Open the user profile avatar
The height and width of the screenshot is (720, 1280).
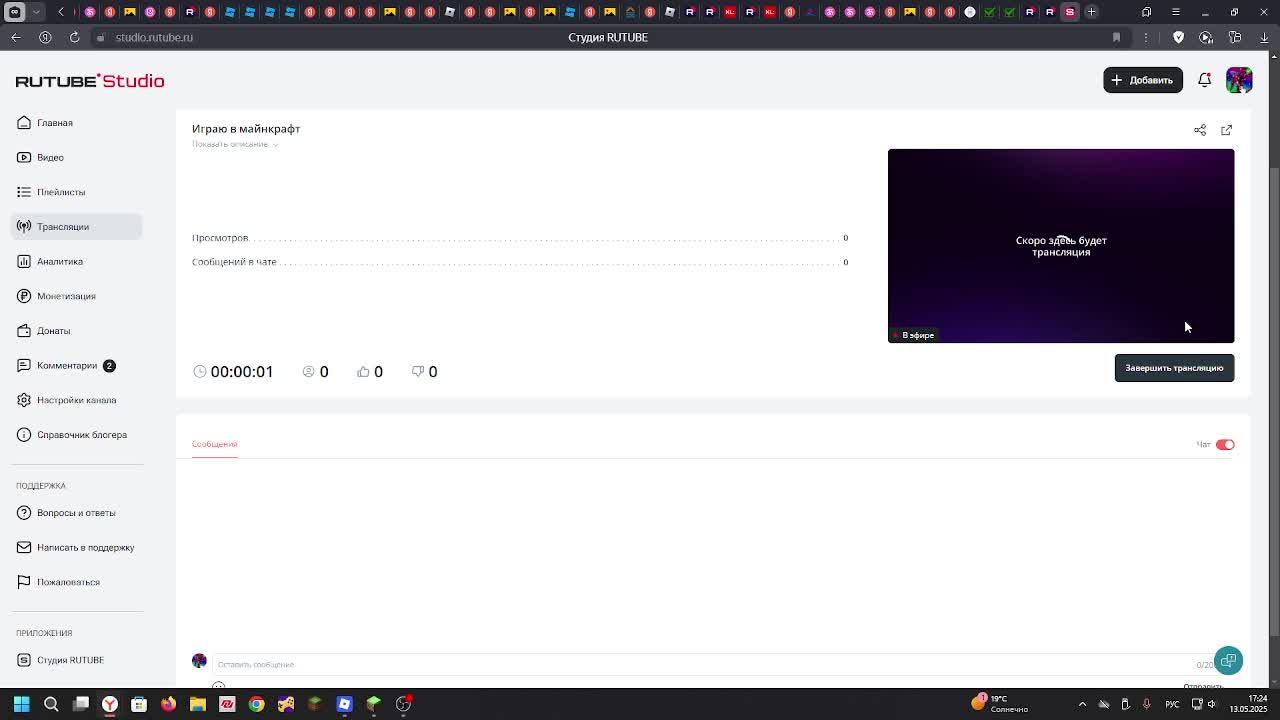point(1239,80)
